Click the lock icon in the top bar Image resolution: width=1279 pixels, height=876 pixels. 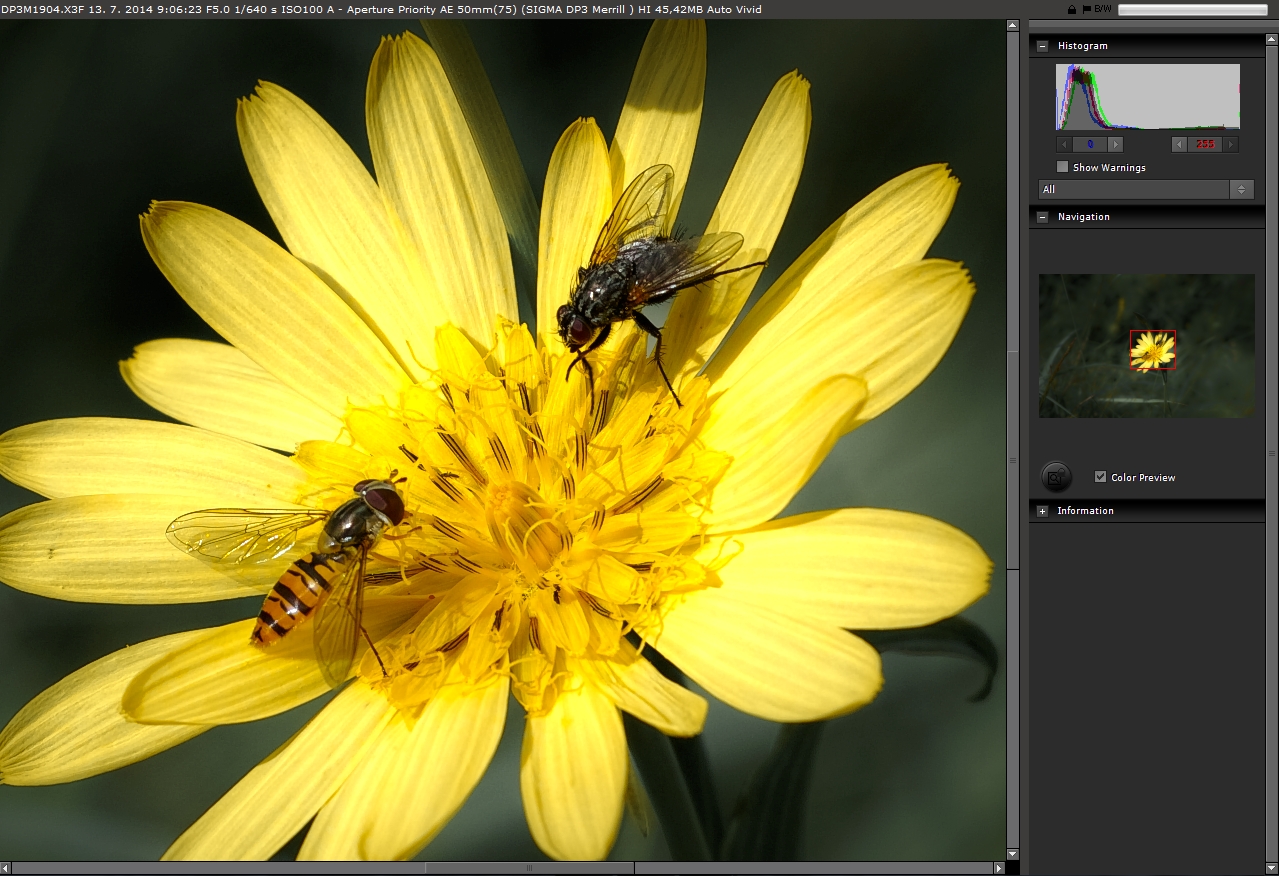[x=1072, y=9]
